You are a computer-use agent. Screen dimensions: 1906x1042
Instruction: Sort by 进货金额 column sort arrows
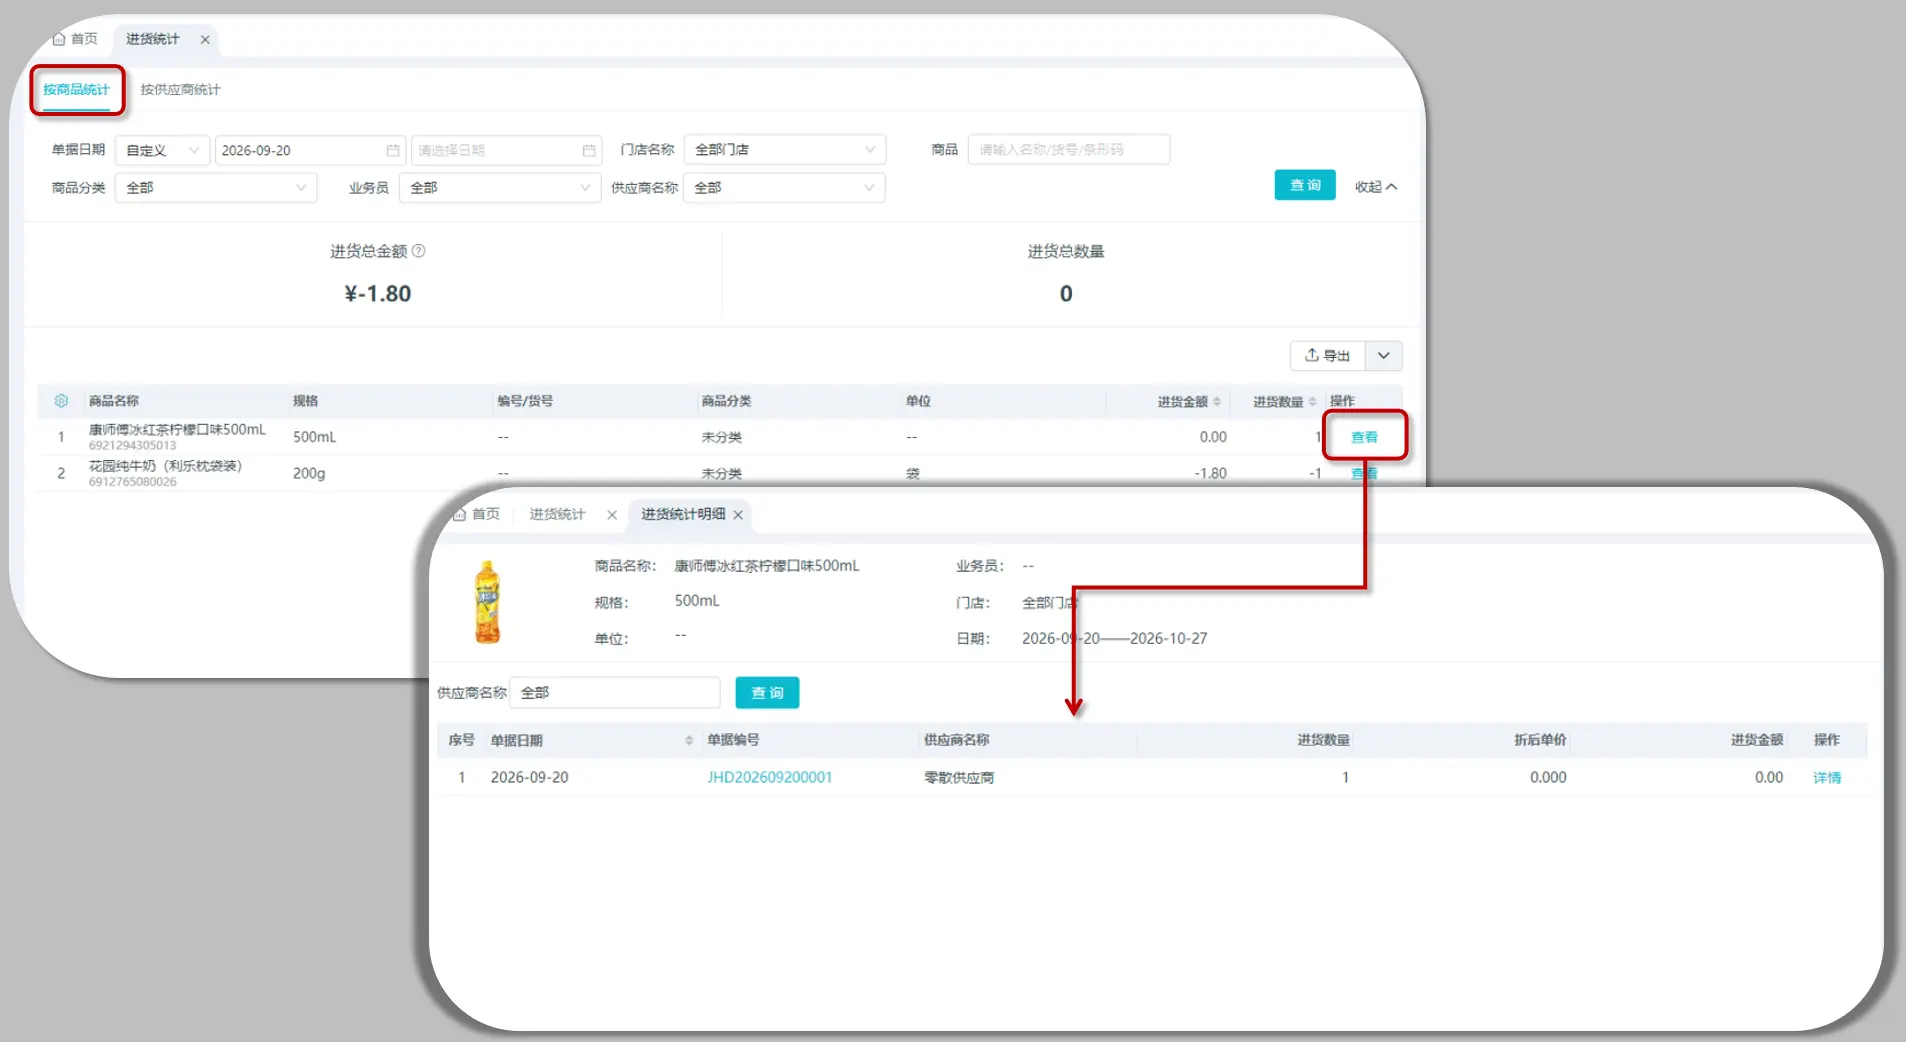(1217, 402)
